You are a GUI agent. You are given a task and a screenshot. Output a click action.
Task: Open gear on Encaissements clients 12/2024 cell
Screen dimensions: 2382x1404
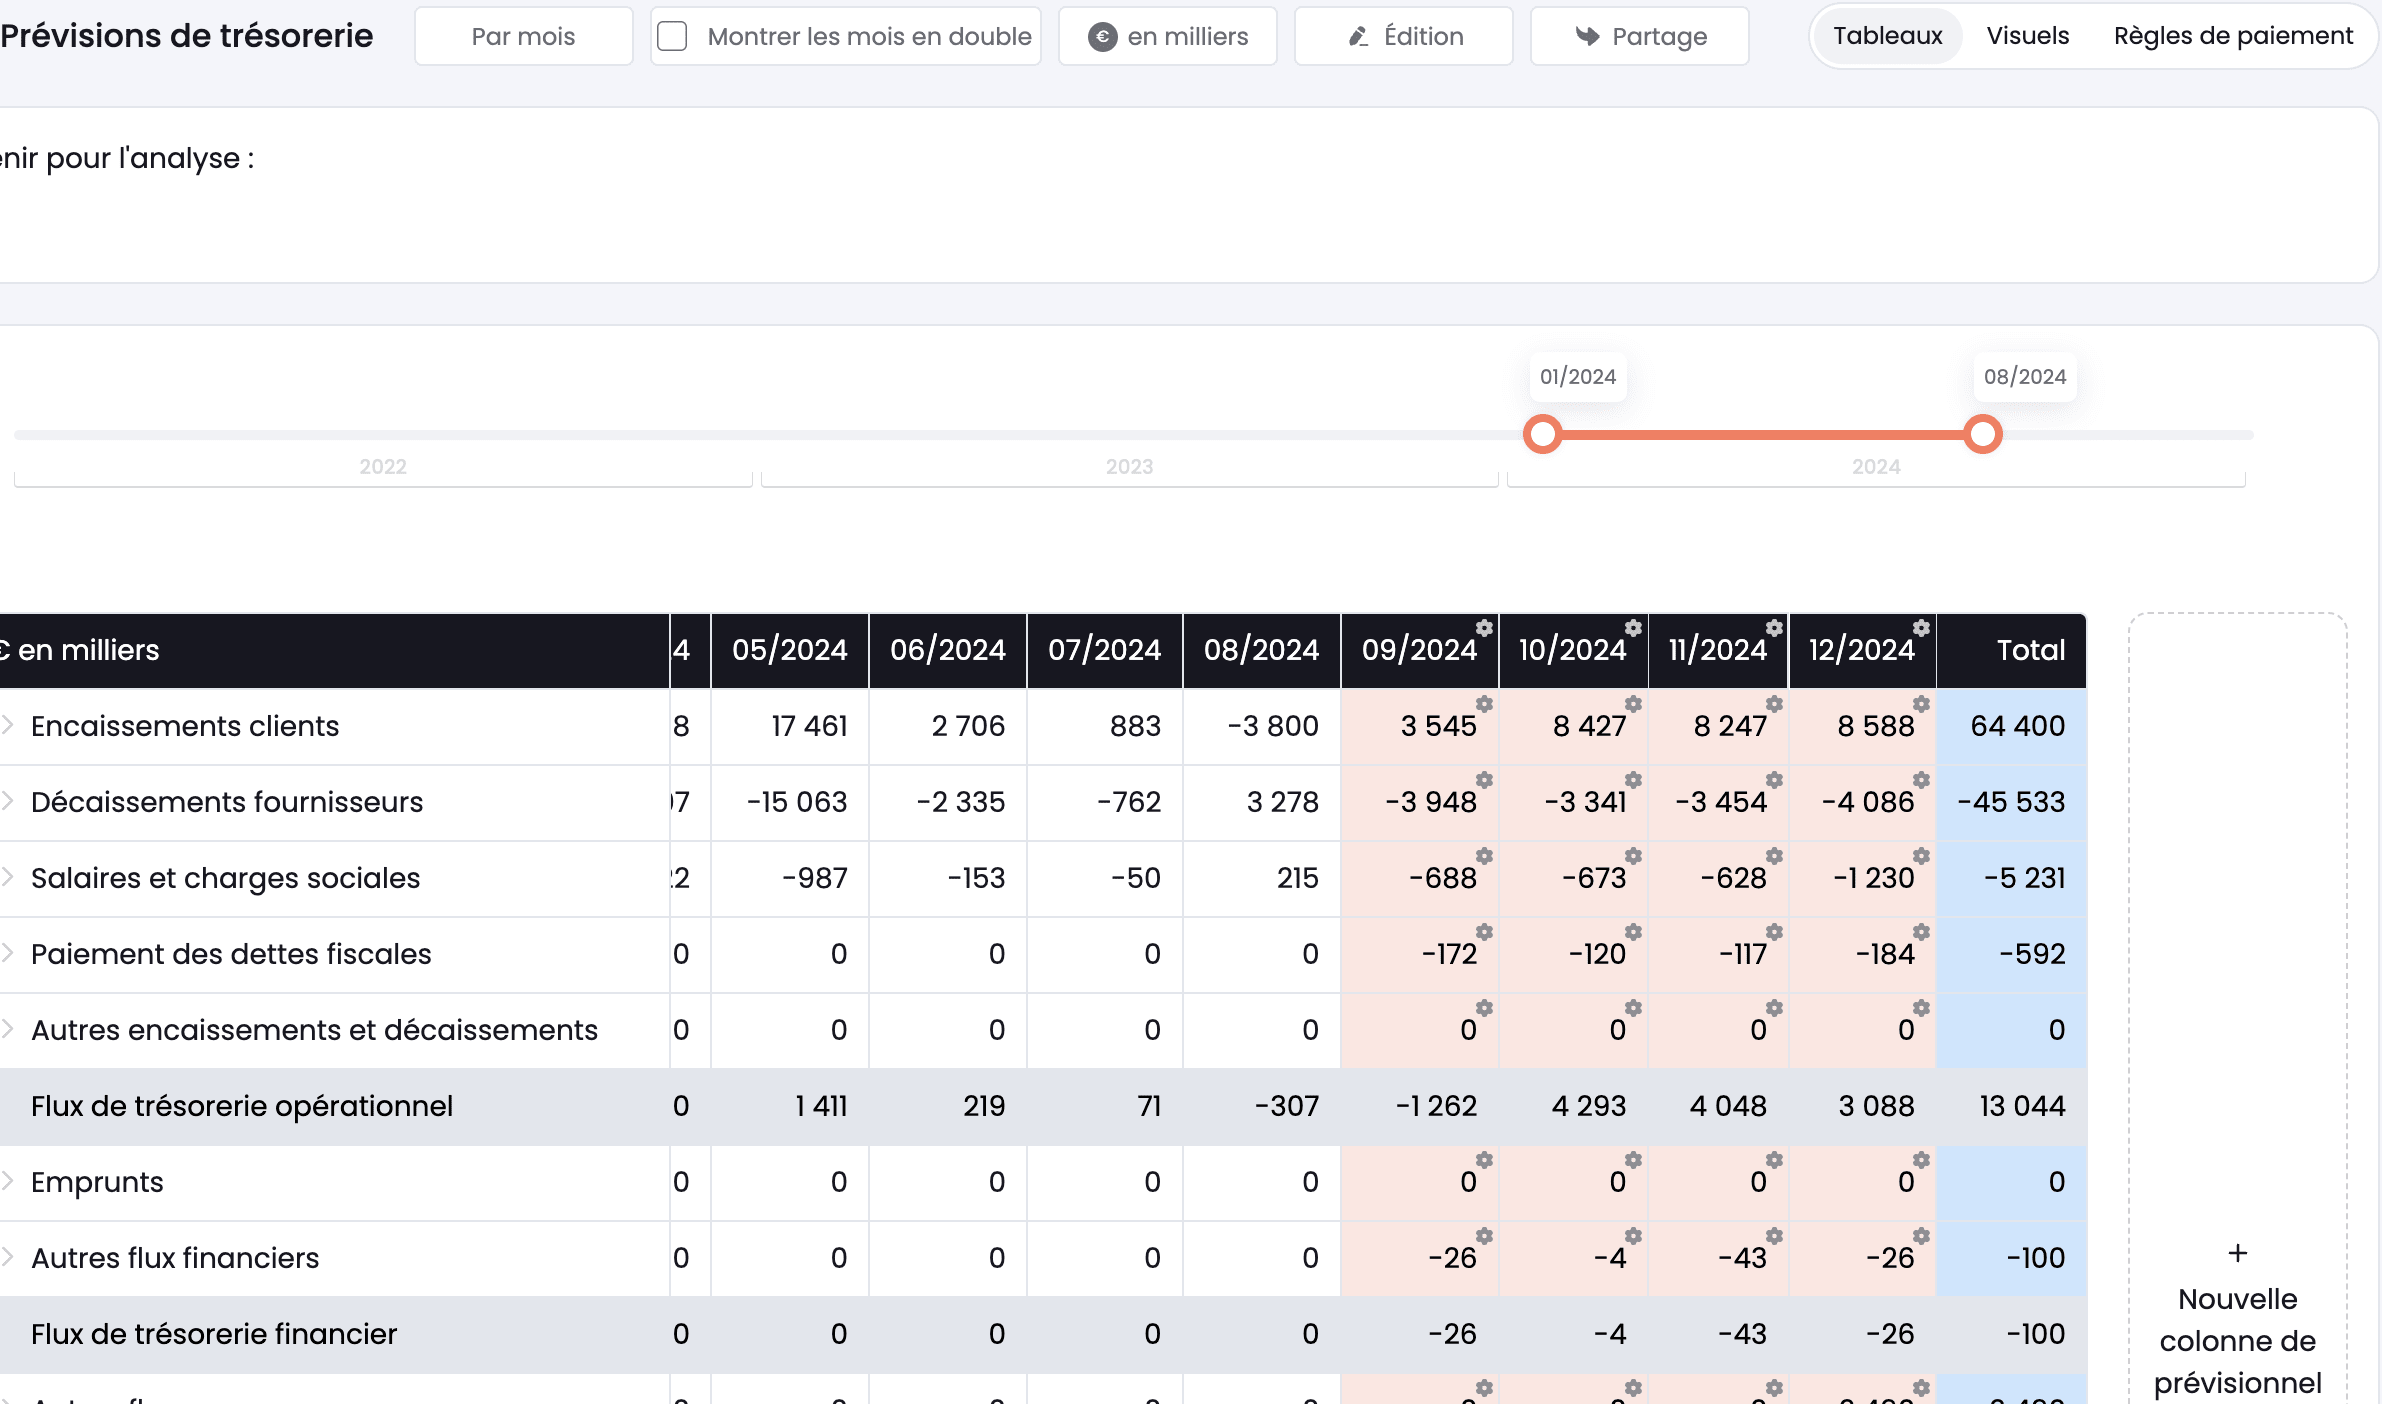tap(1921, 704)
